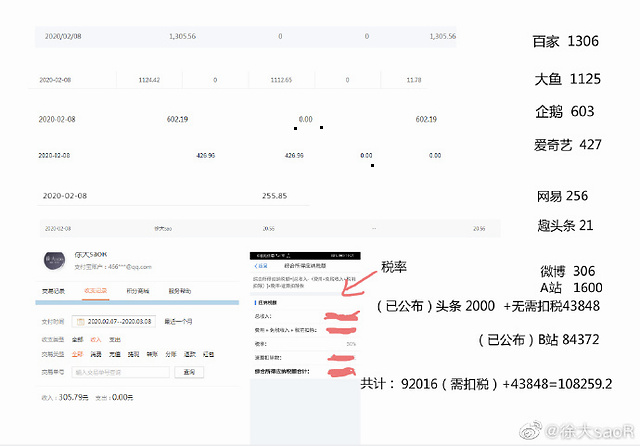Screen dimensions: 640x446
Task: Click the expense total 0.00元
Action: [x=122, y=397]
